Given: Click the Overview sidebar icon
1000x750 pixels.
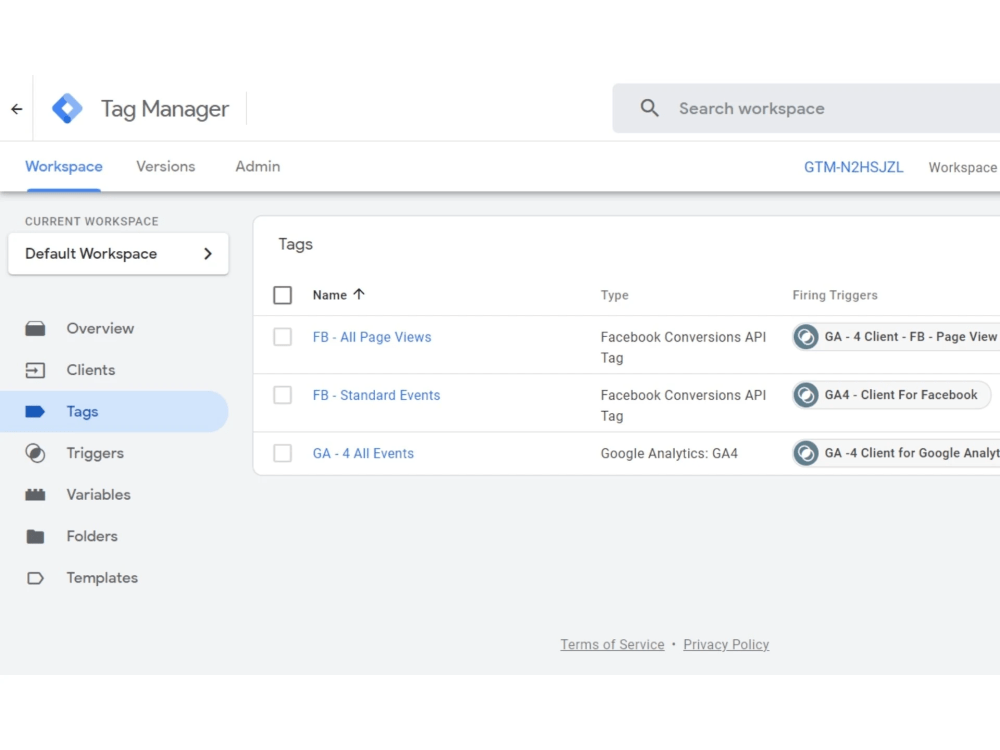Looking at the screenshot, I should click(35, 328).
